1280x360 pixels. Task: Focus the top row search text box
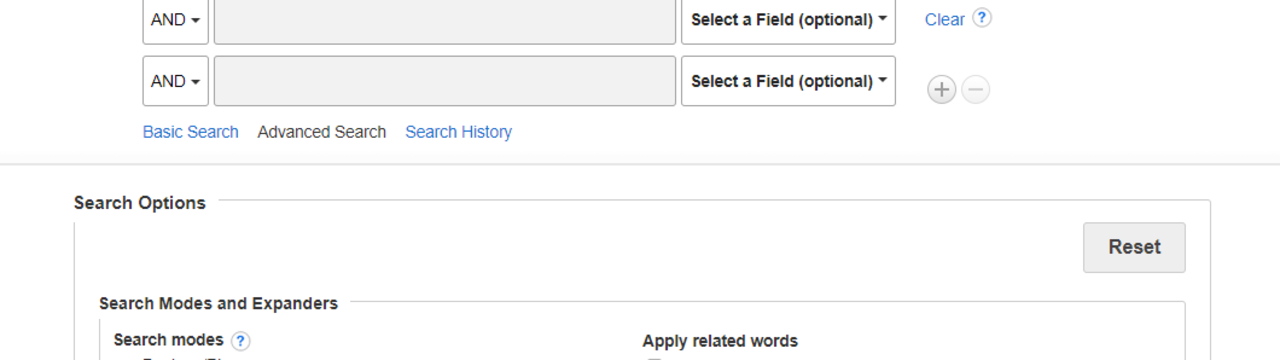pyautogui.click(x=445, y=20)
